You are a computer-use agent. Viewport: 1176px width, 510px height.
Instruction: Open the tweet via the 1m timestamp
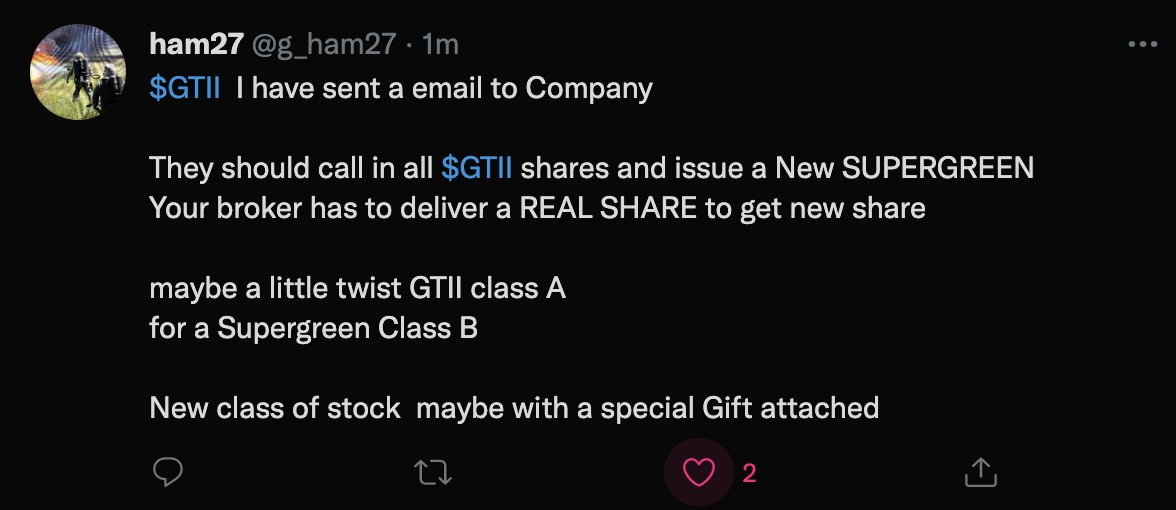(x=440, y=45)
